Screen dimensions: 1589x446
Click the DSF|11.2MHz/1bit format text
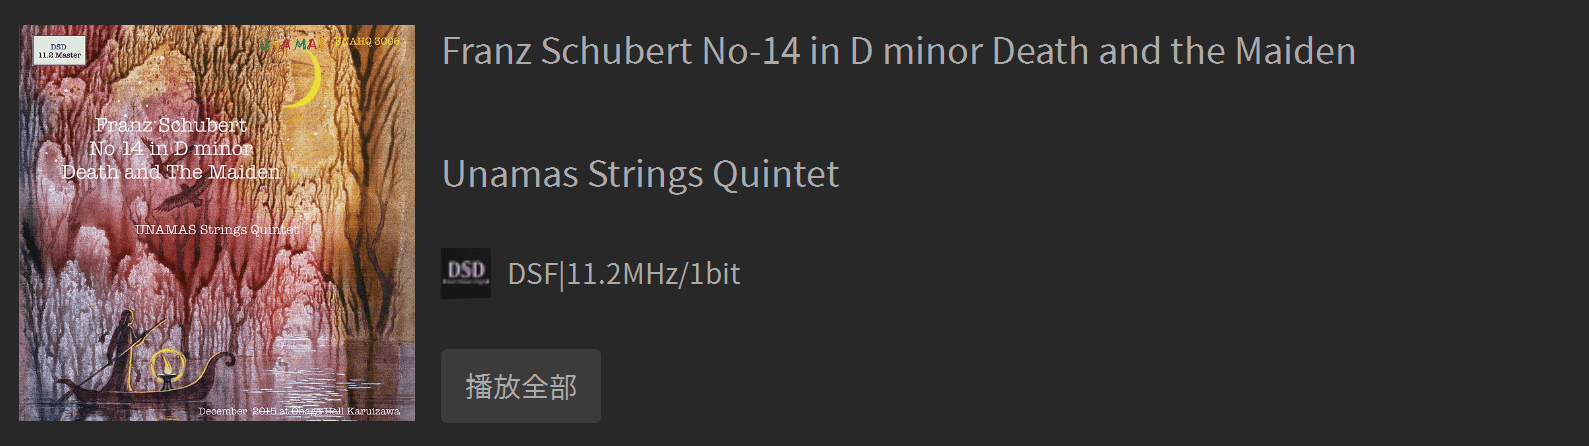click(624, 274)
